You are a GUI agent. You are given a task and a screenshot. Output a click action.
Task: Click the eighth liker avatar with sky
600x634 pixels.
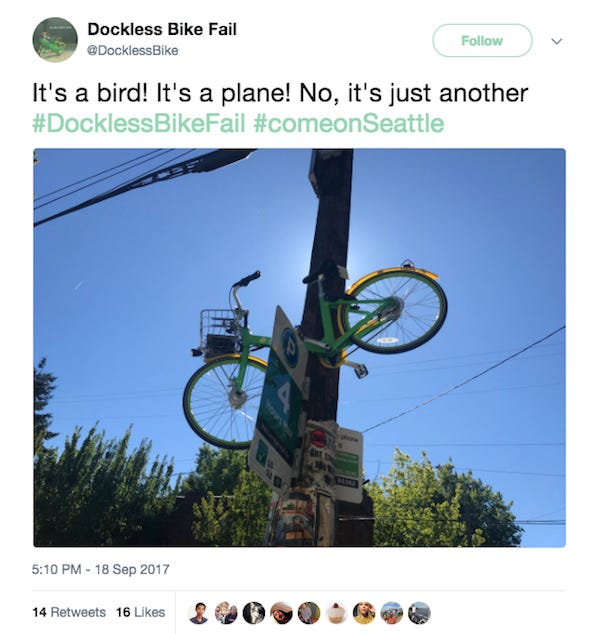391,613
